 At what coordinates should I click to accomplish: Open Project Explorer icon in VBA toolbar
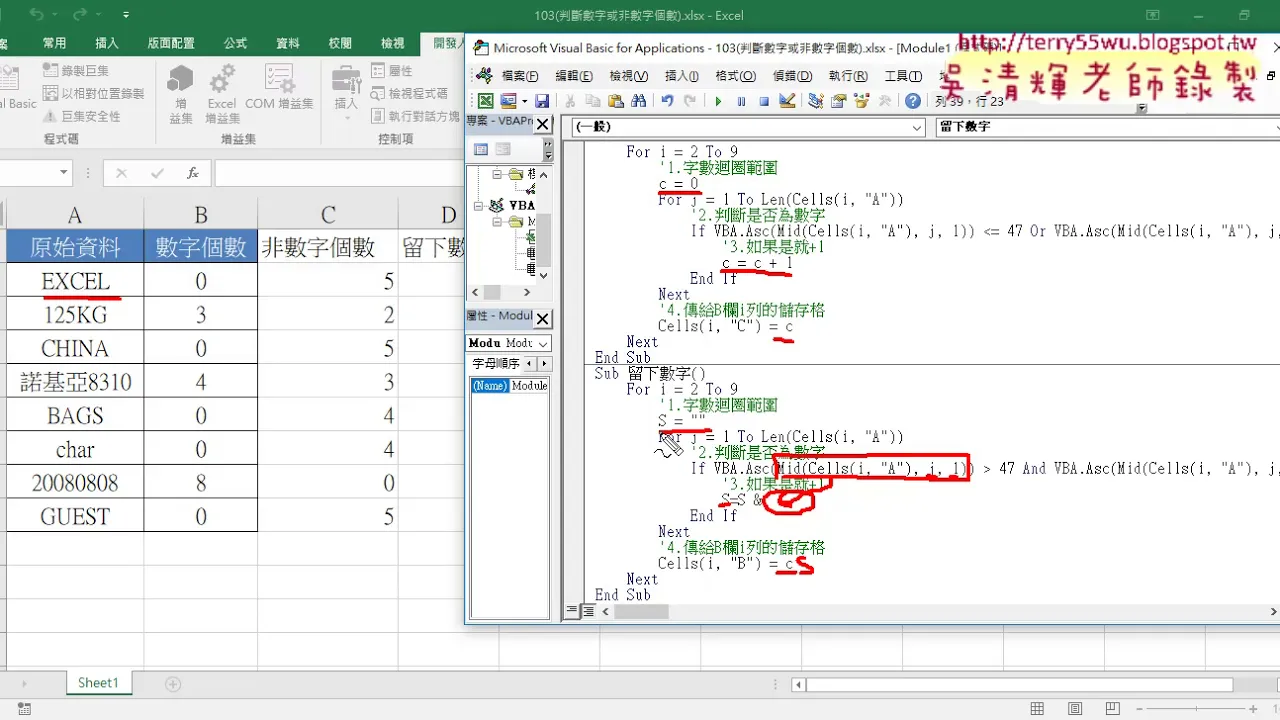click(x=816, y=101)
